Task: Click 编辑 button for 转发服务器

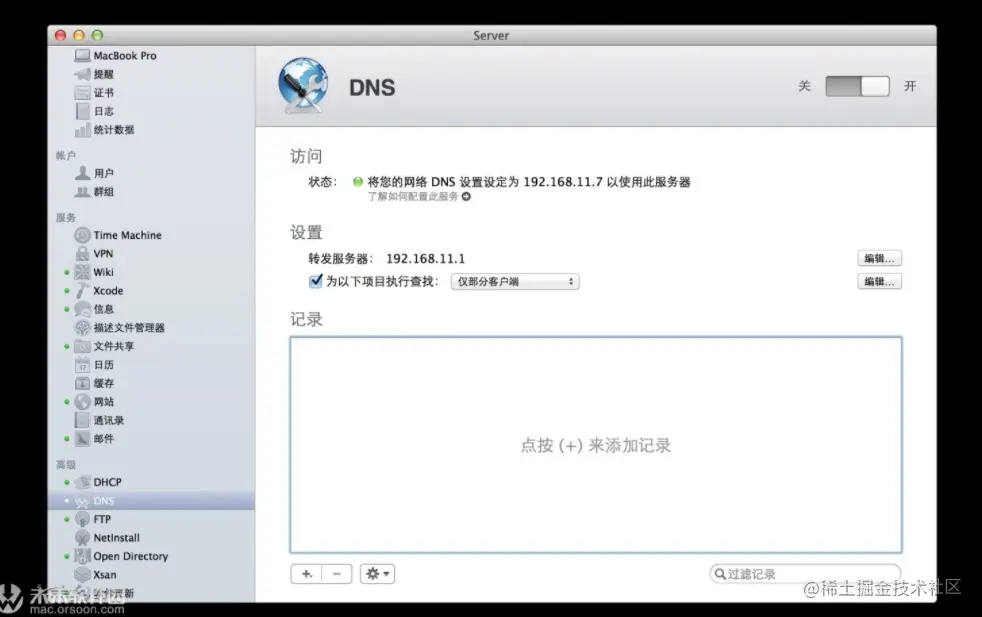Action: coord(879,258)
